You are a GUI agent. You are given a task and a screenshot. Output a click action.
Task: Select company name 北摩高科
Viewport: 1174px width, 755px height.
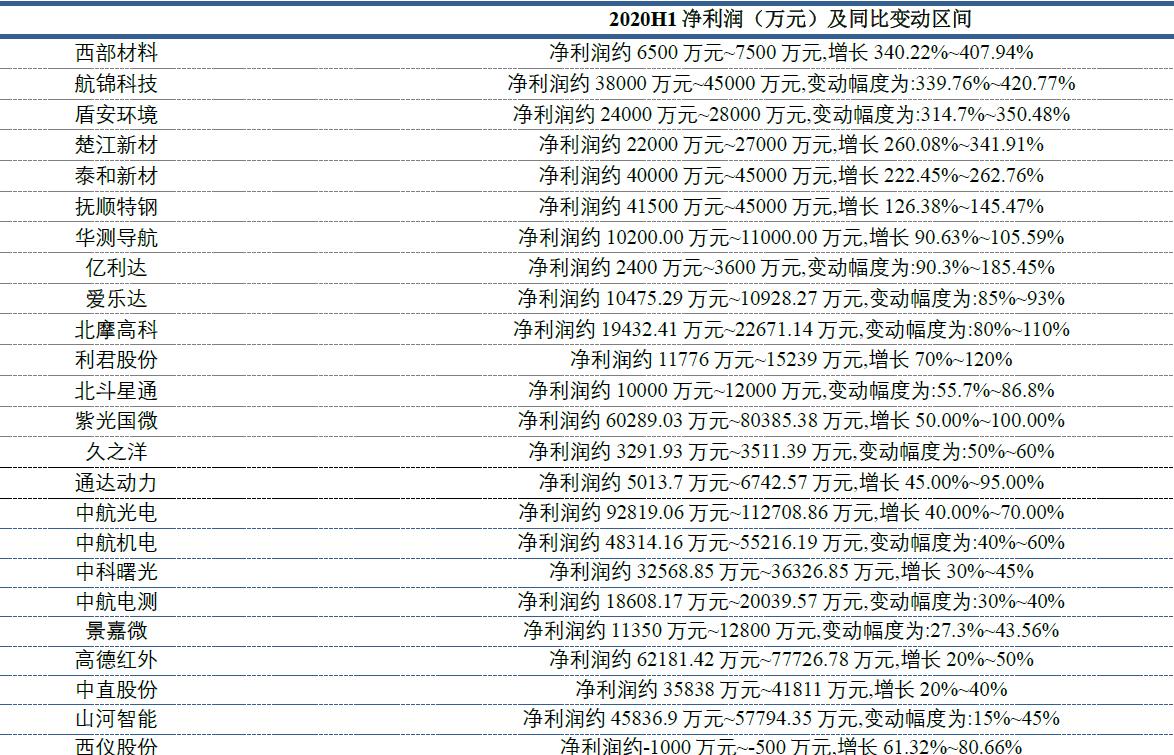[116, 330]
